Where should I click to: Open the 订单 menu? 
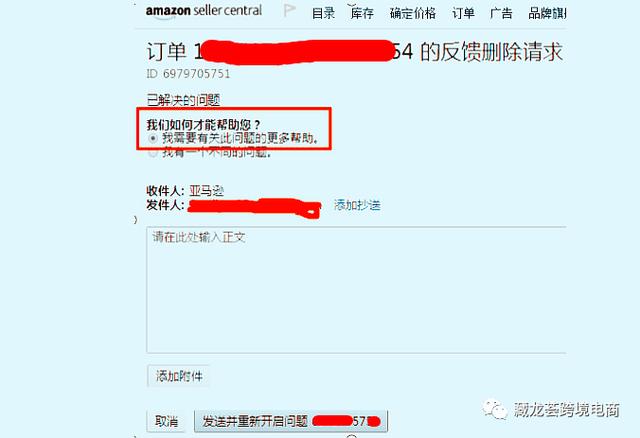[463, 13]
